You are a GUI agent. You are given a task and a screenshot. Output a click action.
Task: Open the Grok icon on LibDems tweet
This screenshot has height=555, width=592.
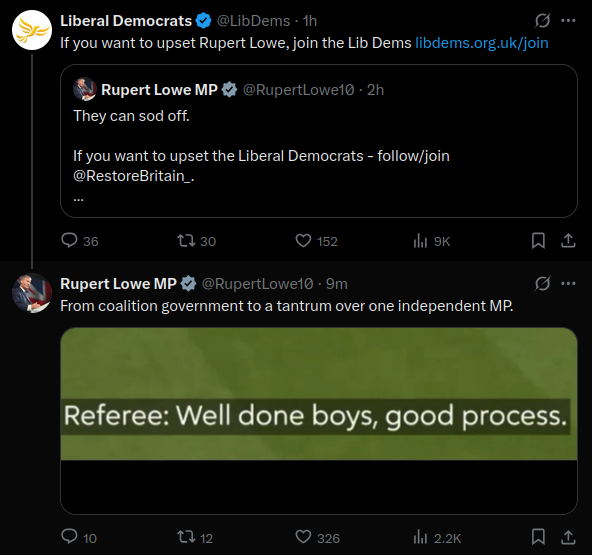pos(542,21)
